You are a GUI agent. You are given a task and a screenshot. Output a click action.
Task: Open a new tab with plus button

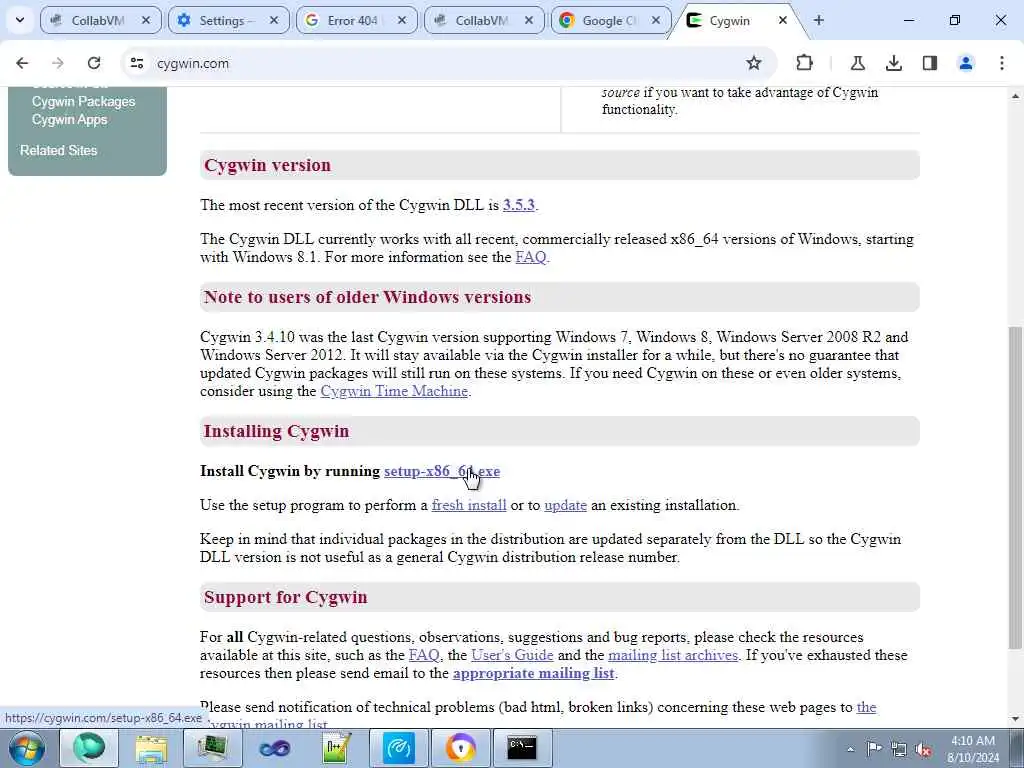819,20
